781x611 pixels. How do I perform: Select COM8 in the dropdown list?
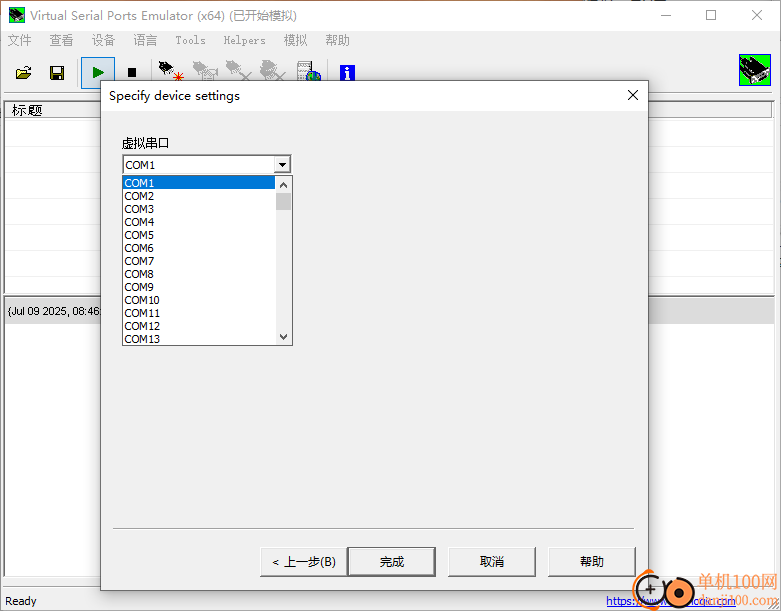[199, 273]
